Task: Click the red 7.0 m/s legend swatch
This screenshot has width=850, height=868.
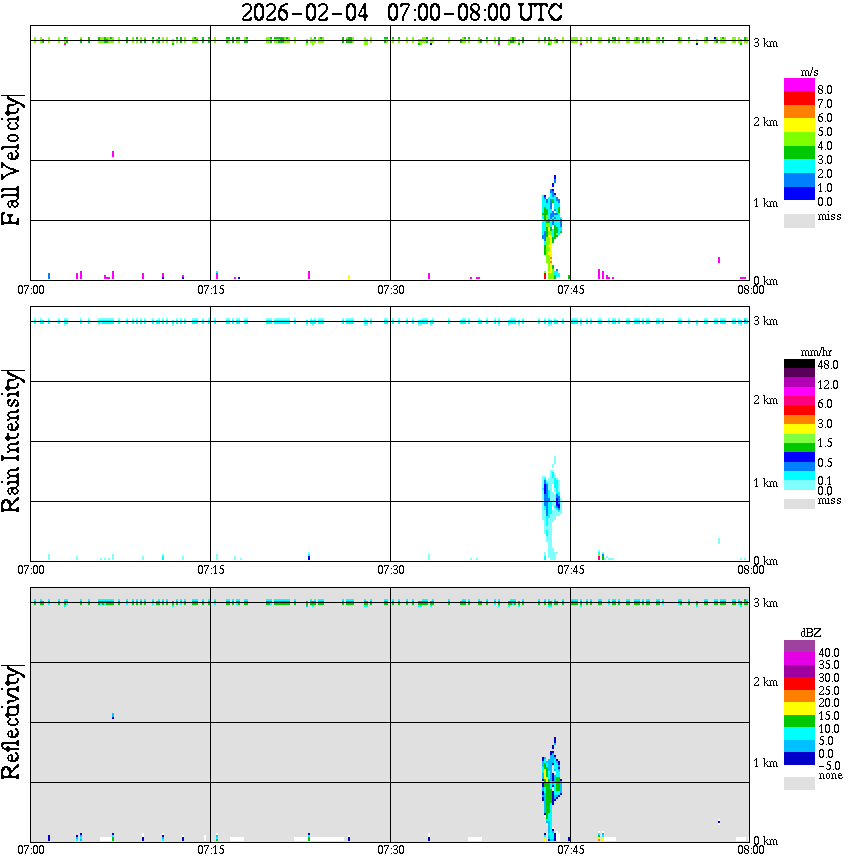Action: point(799,99)
